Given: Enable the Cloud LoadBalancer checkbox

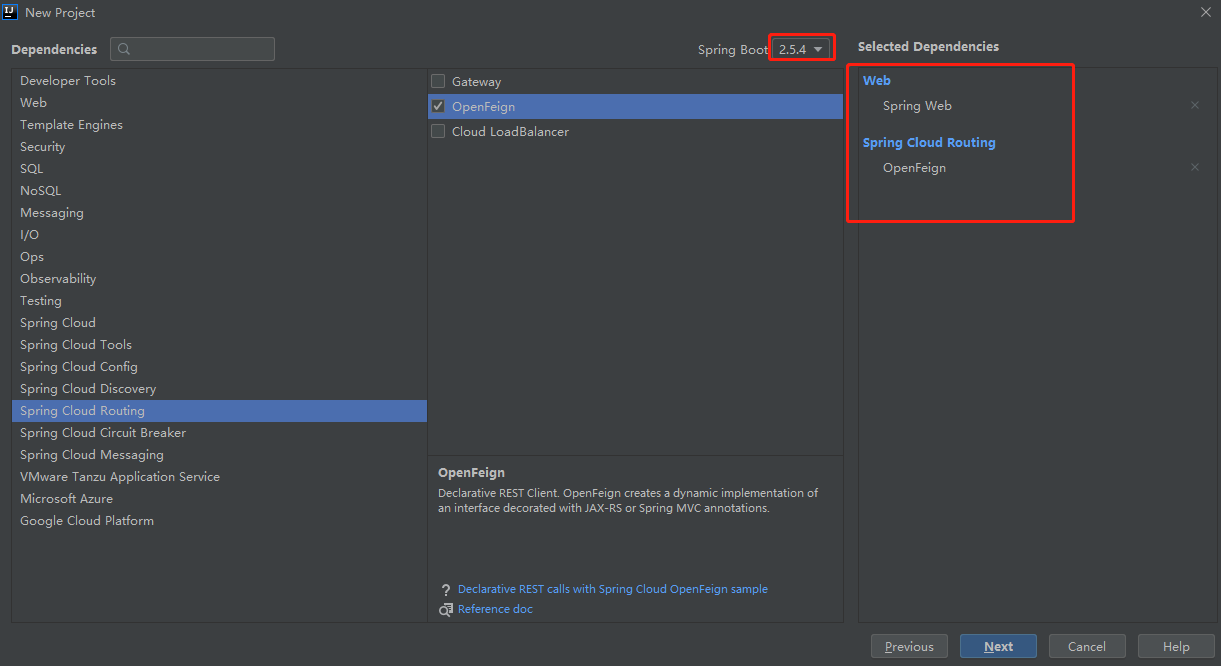Looking at the screenshot, I should point(438,131).
